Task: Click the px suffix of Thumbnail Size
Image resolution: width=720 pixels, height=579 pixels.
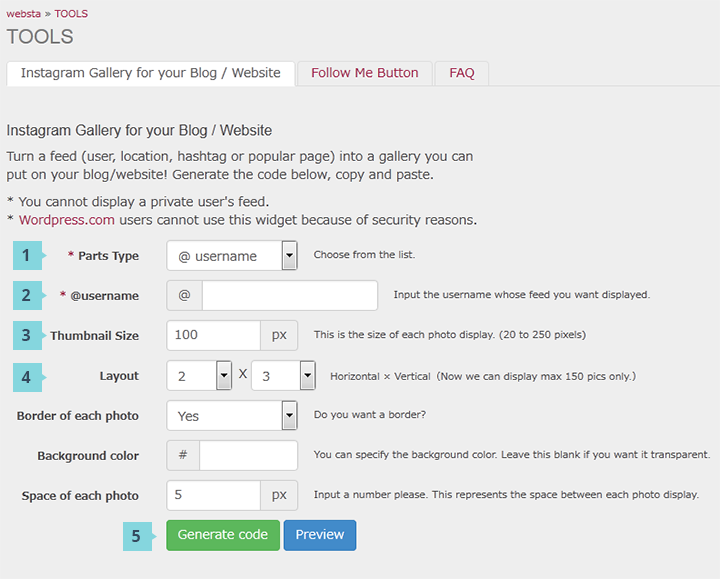Action: coord(279,335)
